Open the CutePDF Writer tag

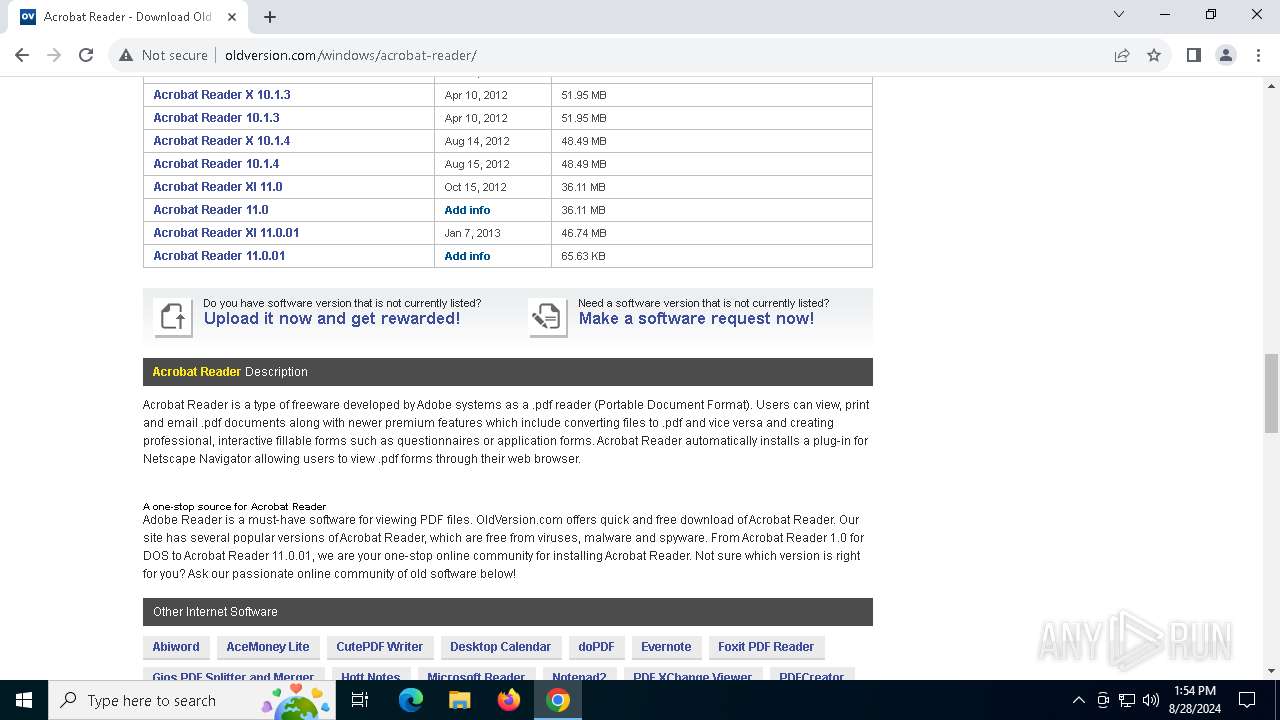click(380, 647)
